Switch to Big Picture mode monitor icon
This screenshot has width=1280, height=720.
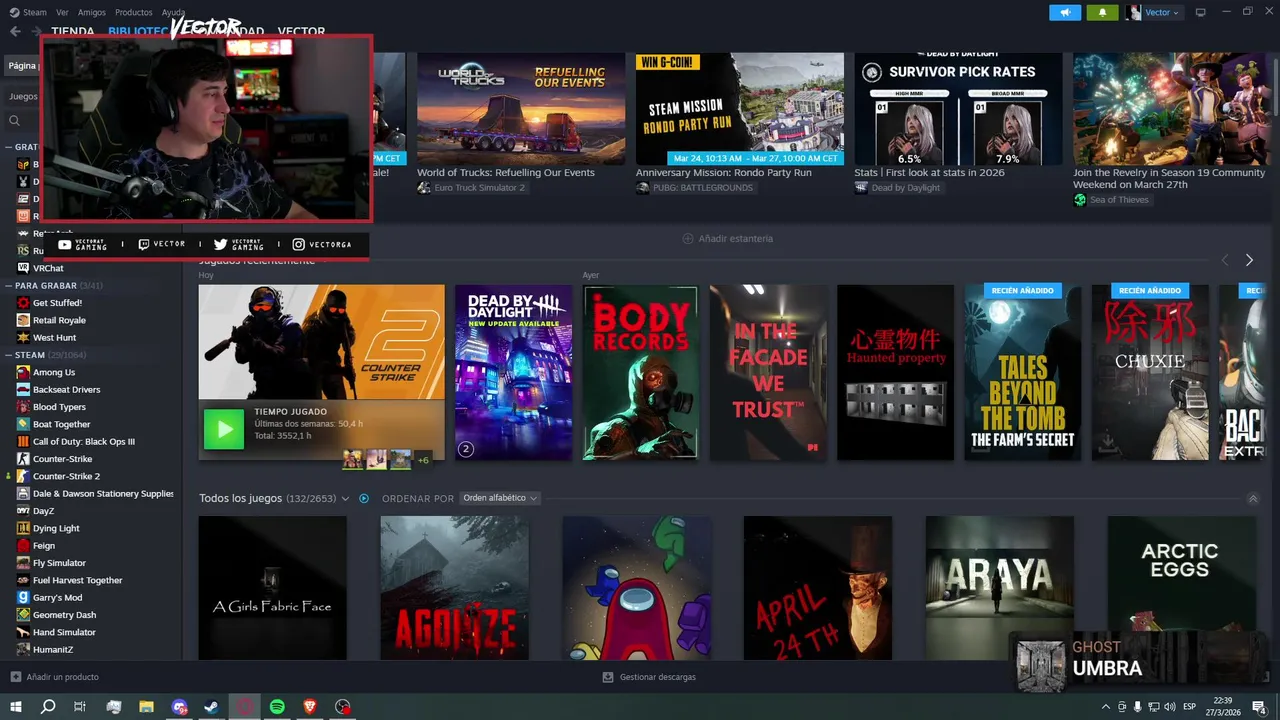pos(1200,12)
